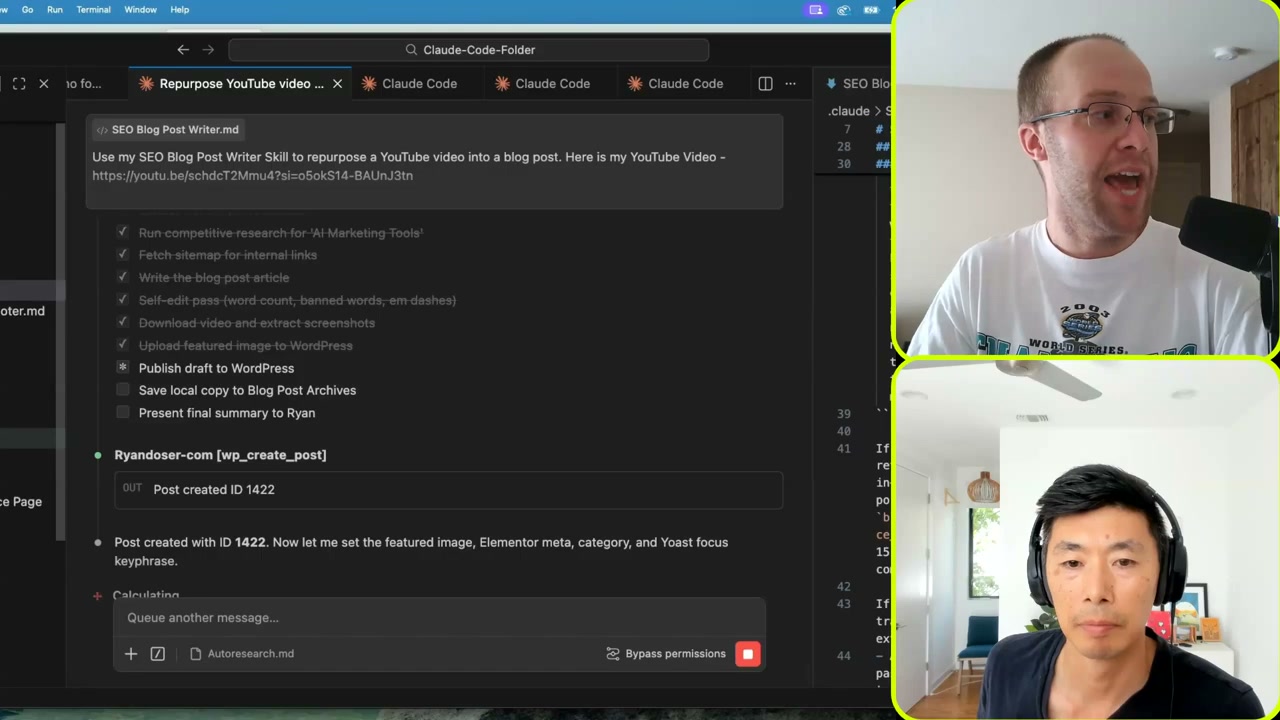Click the Autoresearch.md file chip

coord(242,654)
